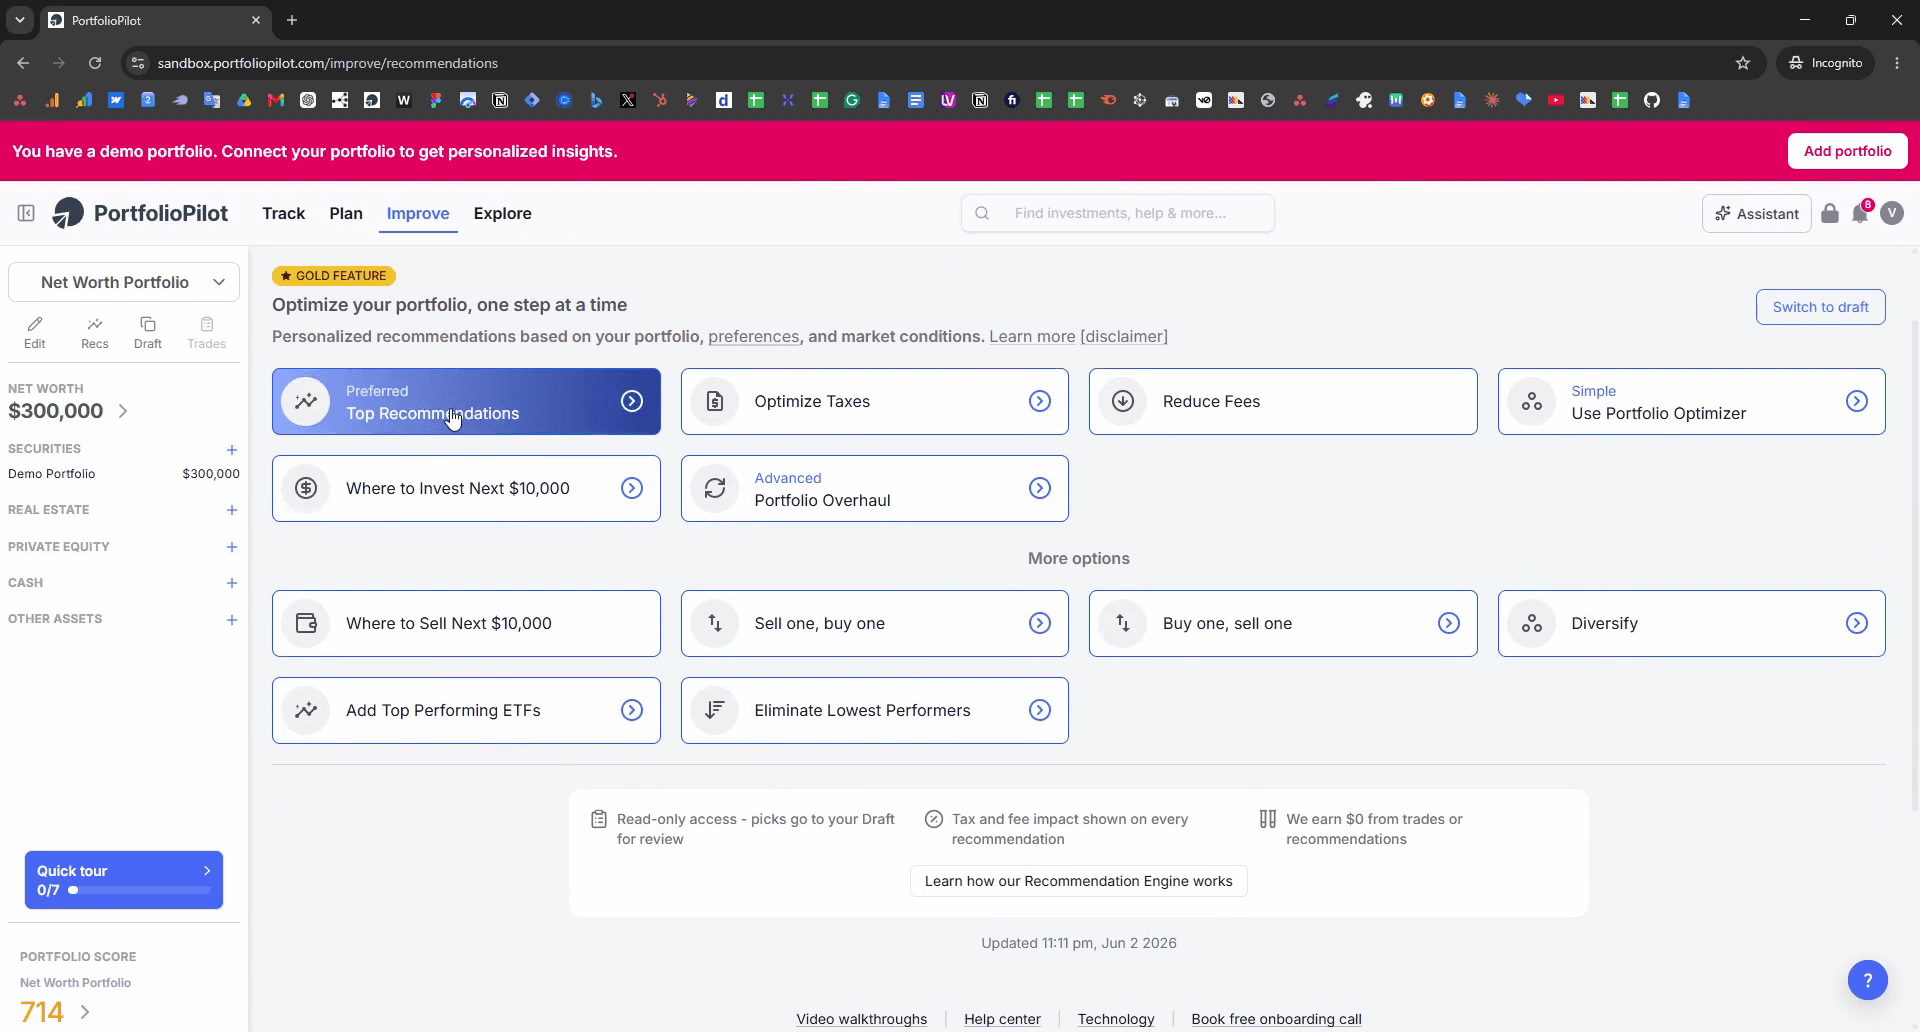
Task: Expand the $300,000 net worth chevron
Action: (123, 411)
